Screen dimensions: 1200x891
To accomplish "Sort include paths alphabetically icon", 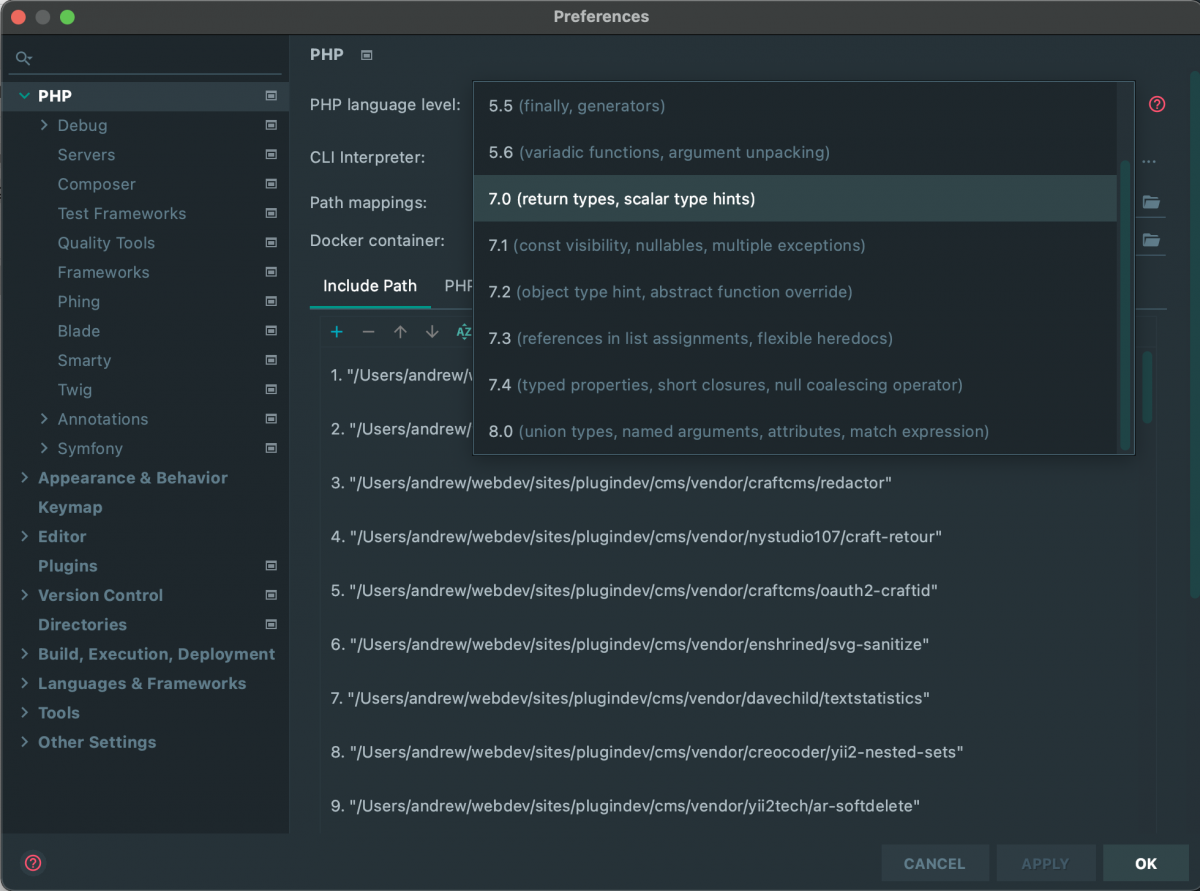I will [463, 332].
